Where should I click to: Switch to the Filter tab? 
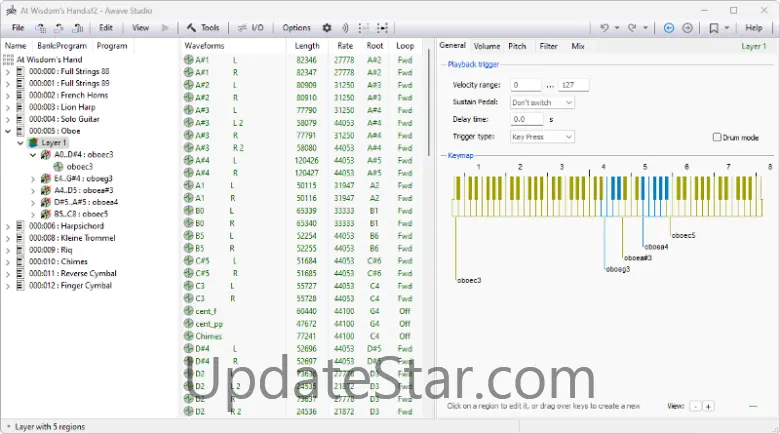548,46
